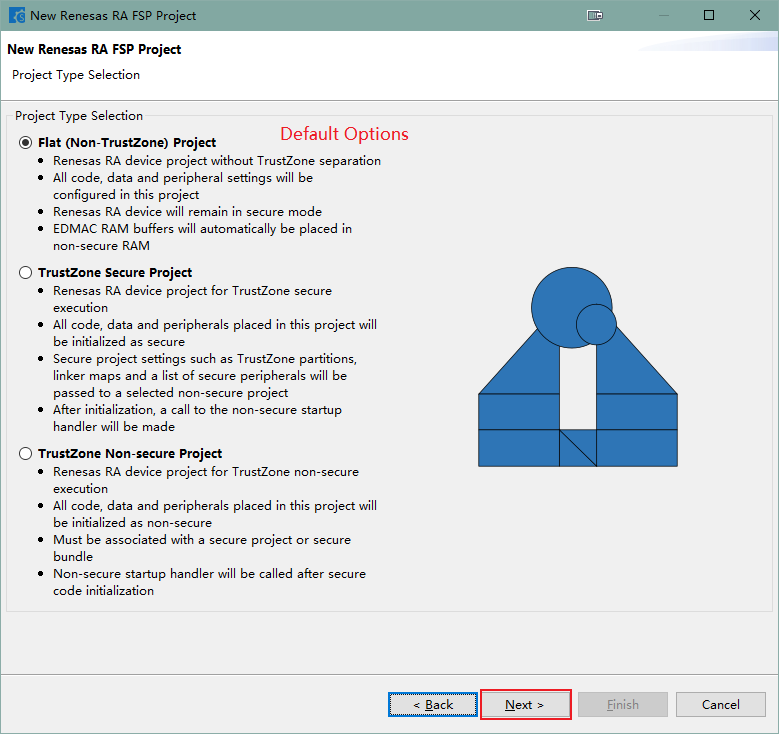
Task: Click the 'Project Type Selection' group box label
Action: coord(79,116)
